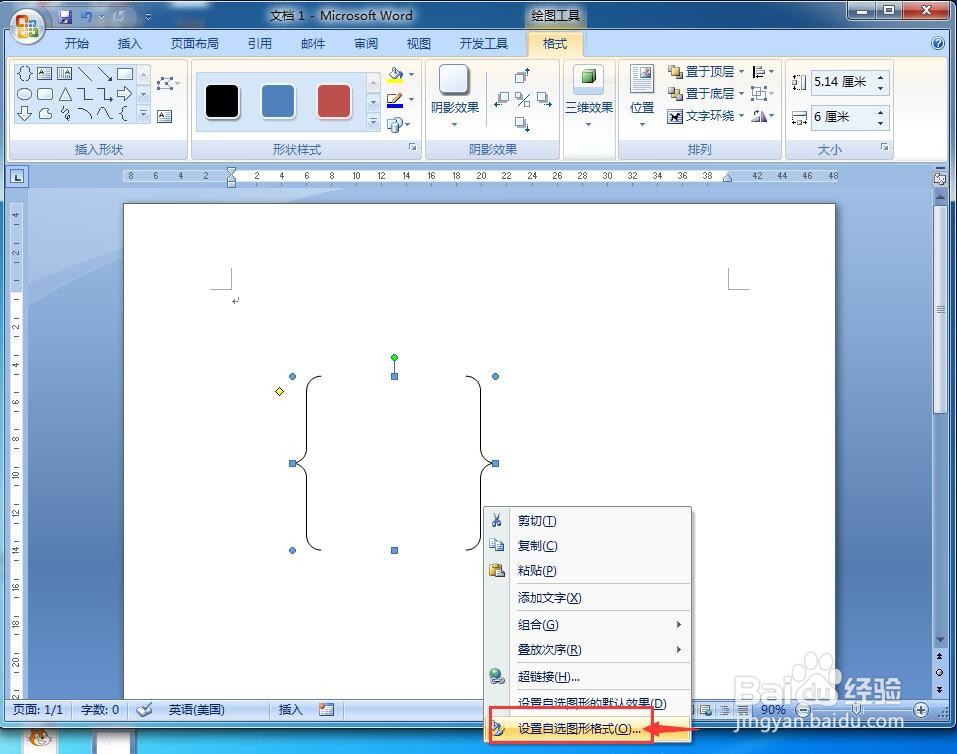Switch to the 插入 ribbon tab
The width and height of the screenshot is (957, 754).
point(129,43)
